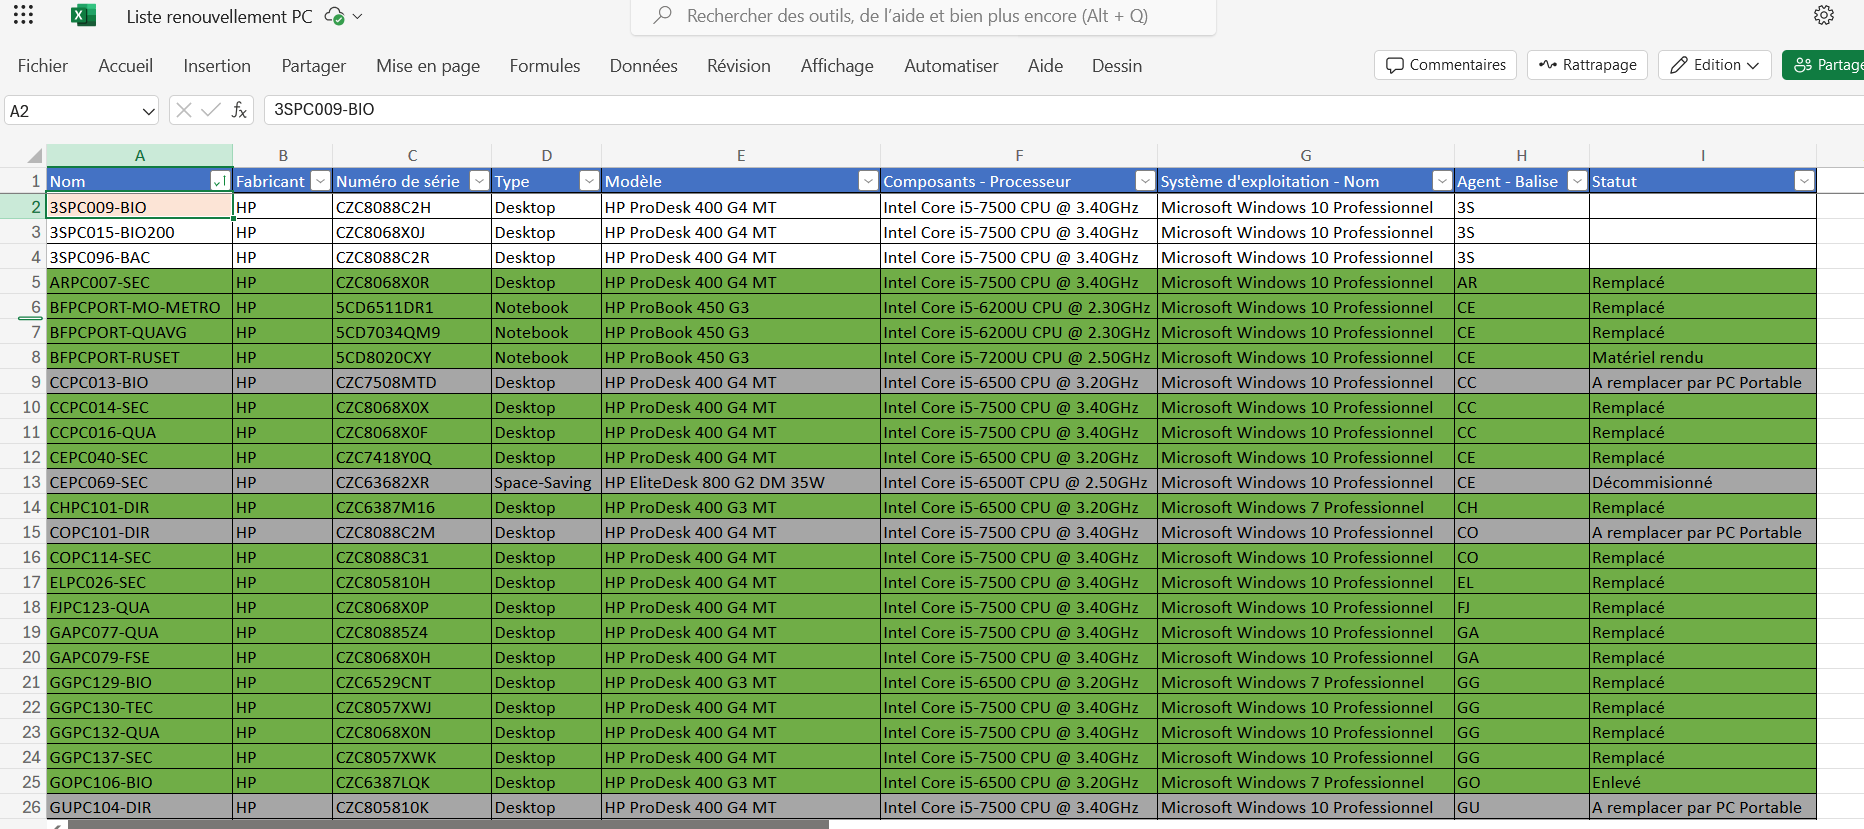Switch to the Insertion tab

pyautogui.click(x=217, y=66)
